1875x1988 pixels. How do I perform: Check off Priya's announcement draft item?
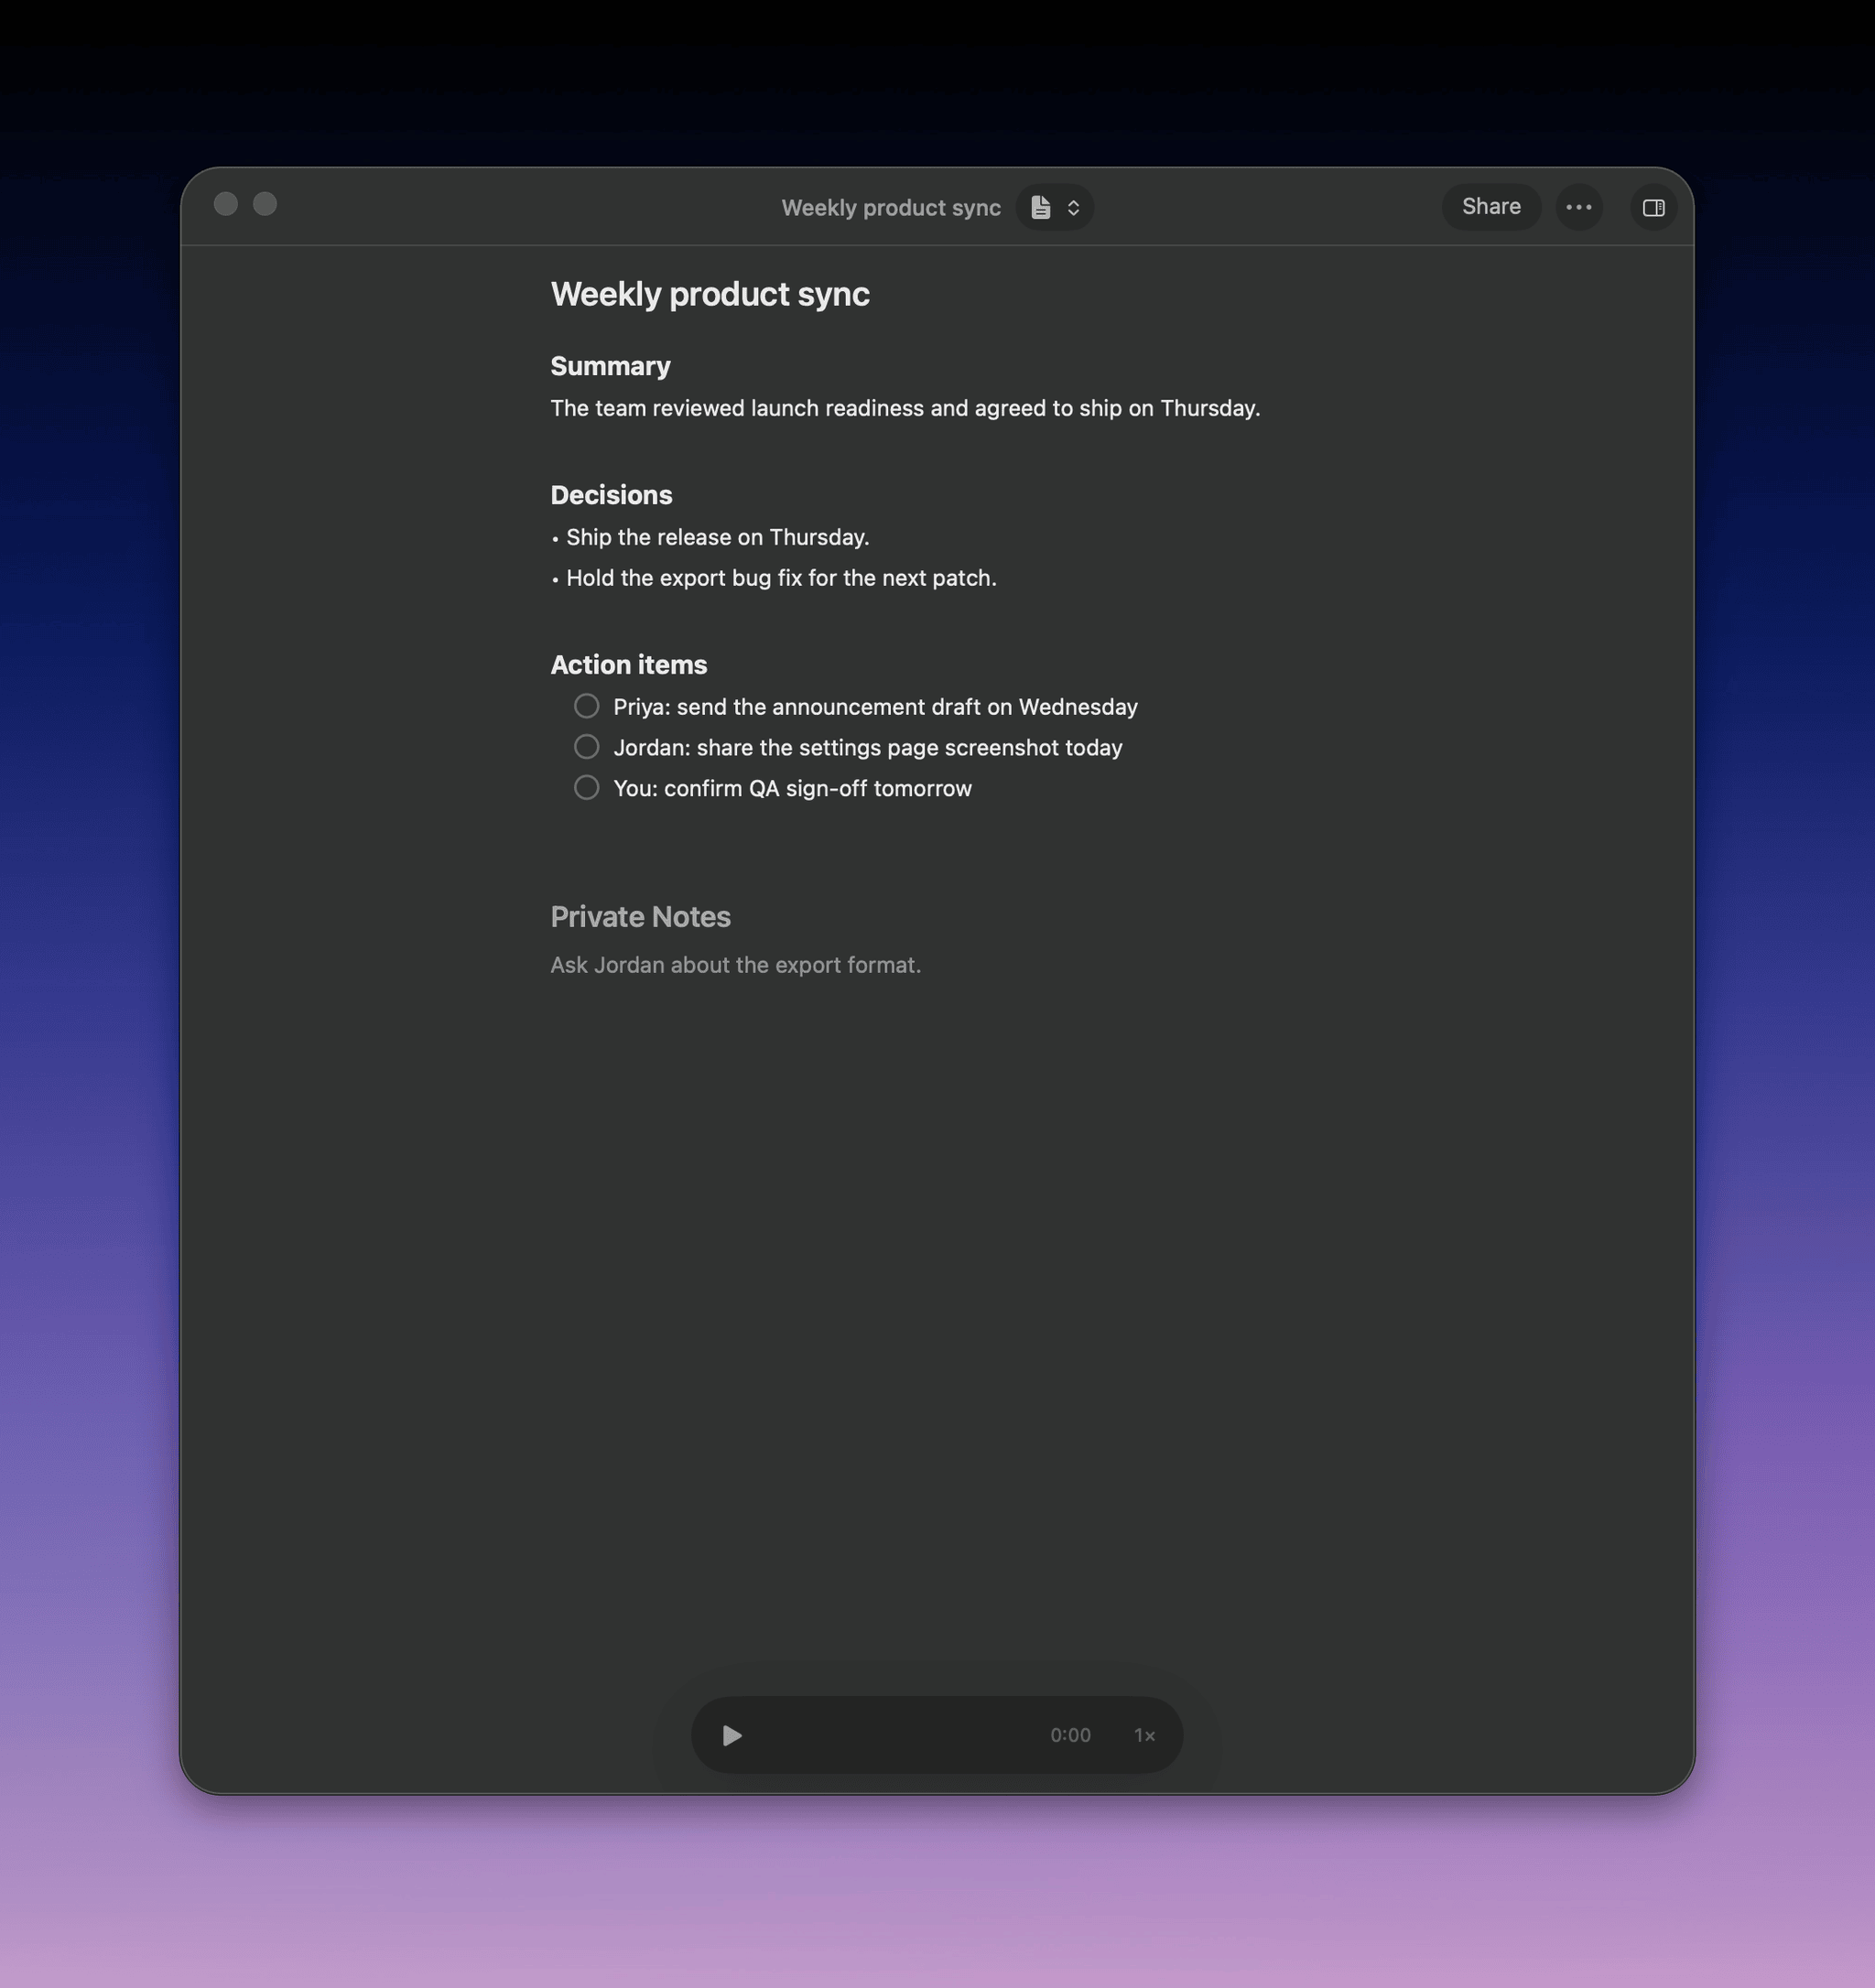(x=587, y=706)
